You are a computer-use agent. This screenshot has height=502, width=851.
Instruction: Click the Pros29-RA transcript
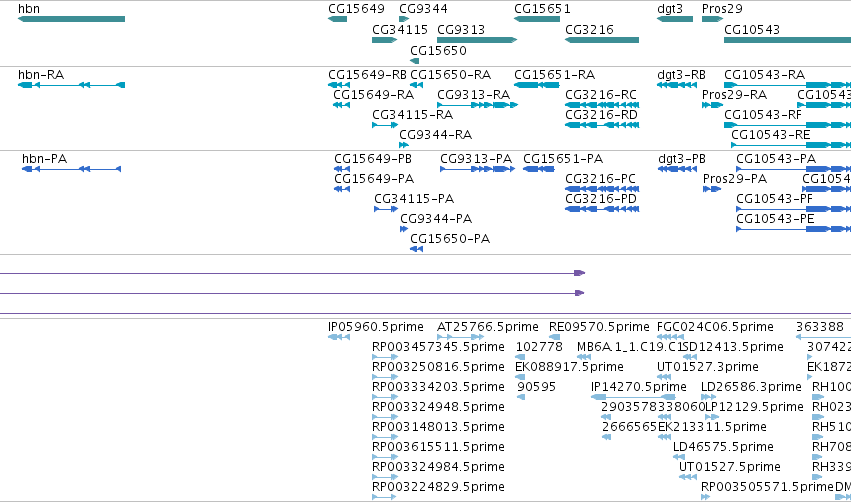coord(712,105)
